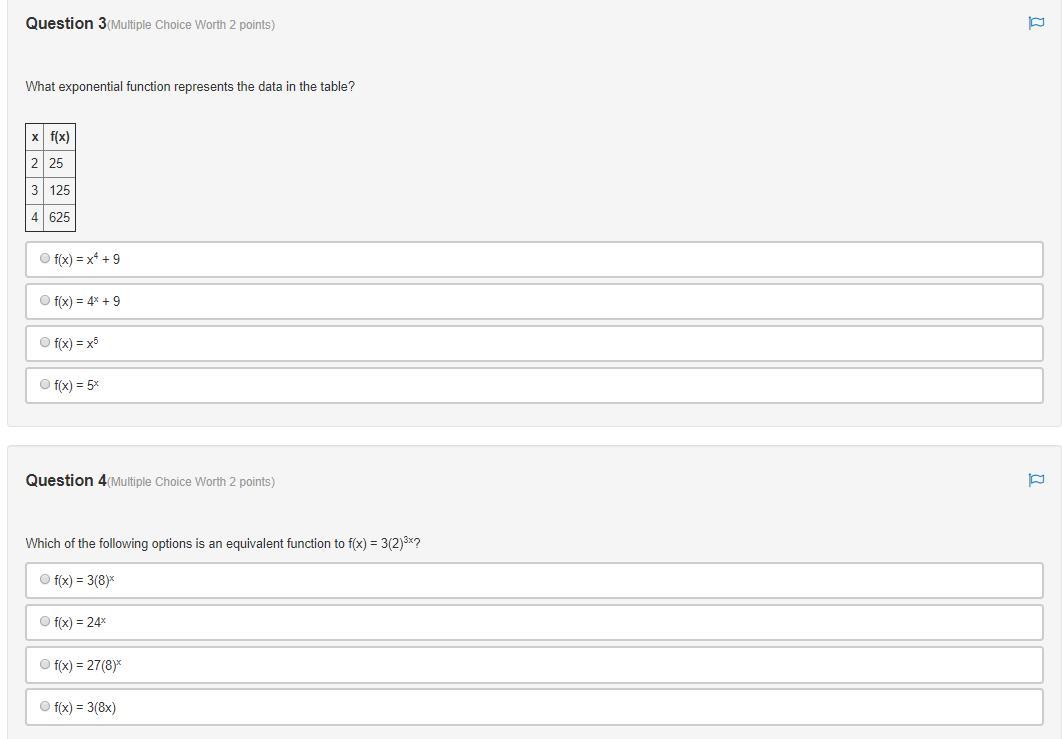1062x739 pixels.
Task: Choose the f(x) = 4ˣ + 9 radio
Action: tap(45, 300)
